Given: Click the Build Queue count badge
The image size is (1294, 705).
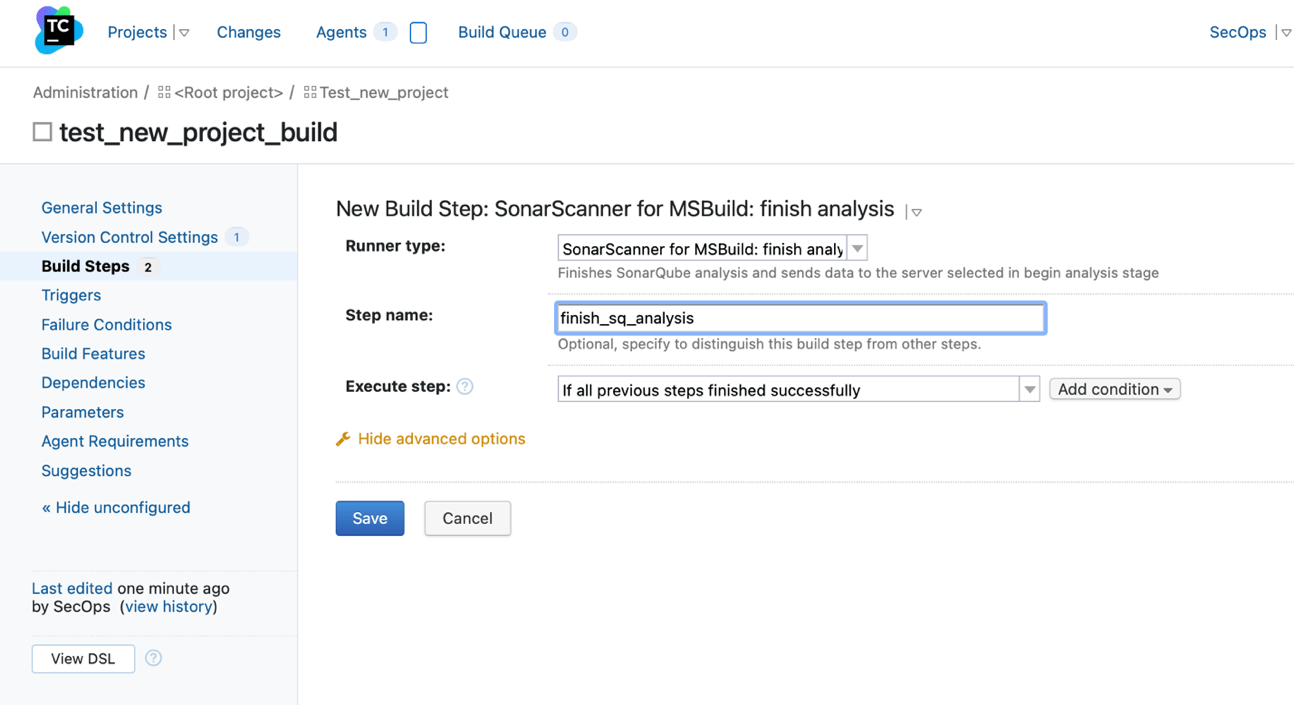Looking at the screenshot, I should pos(565,32).
